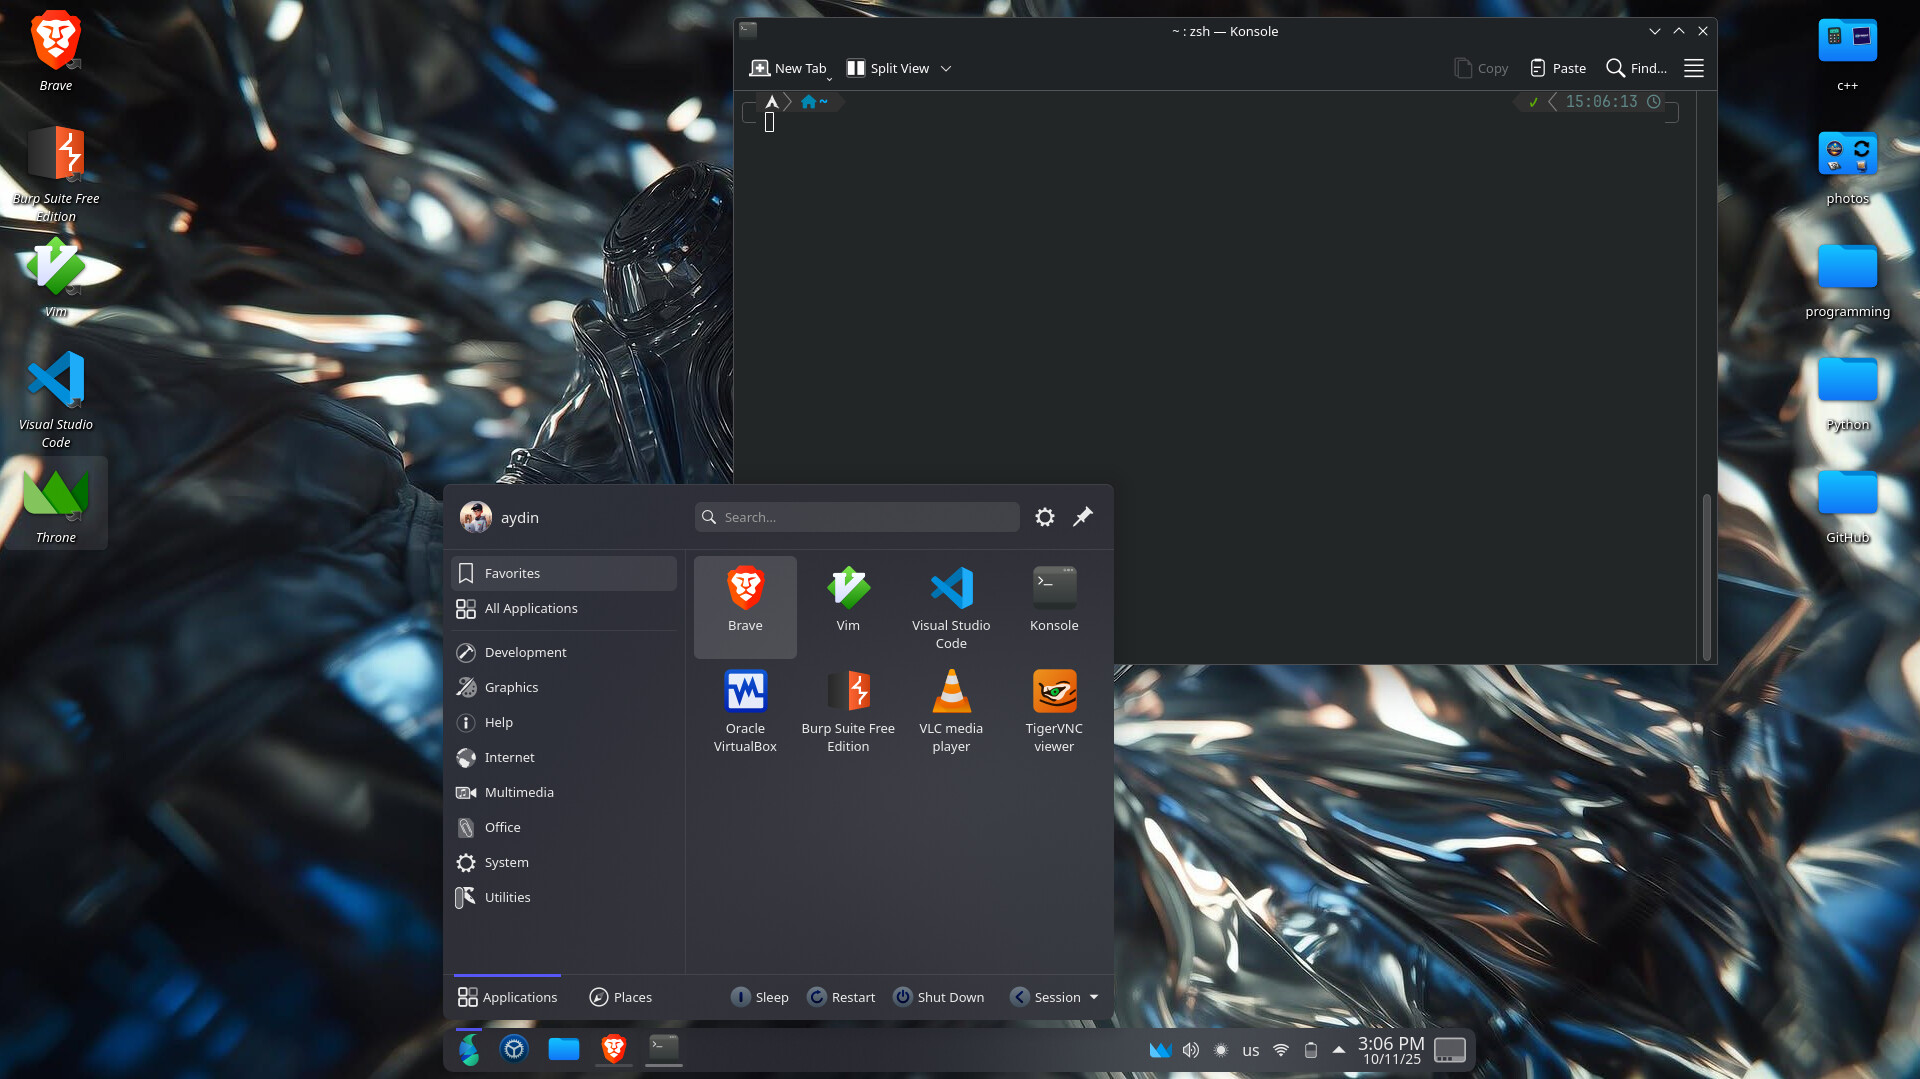Focus the launcher search field
This screenshot has width=1920, height=1079.
click(x=857, y=517)
